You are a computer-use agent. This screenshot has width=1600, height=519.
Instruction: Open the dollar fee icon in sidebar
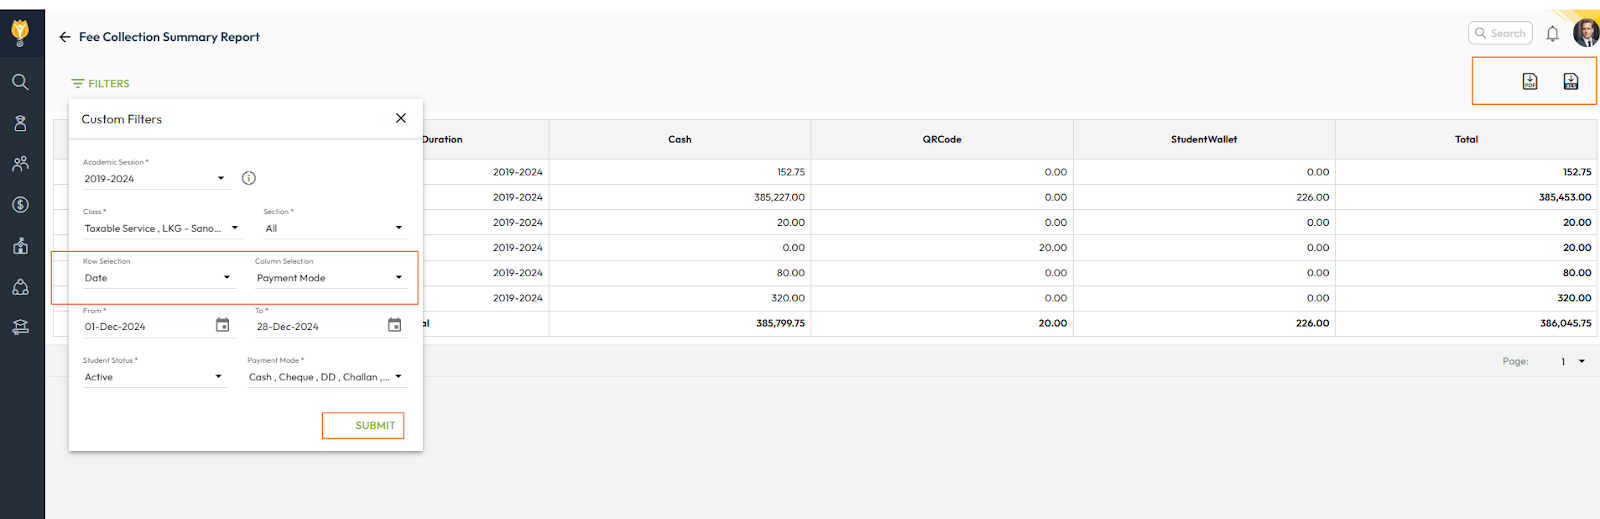[x=20, y=205]
